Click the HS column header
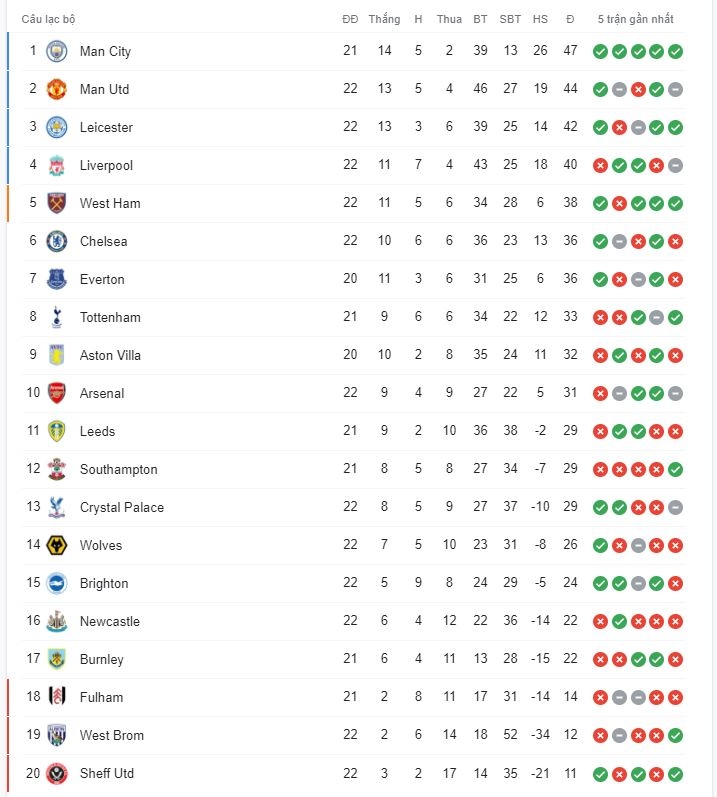Viewport: 717px width, 797px height. point(540,19)
